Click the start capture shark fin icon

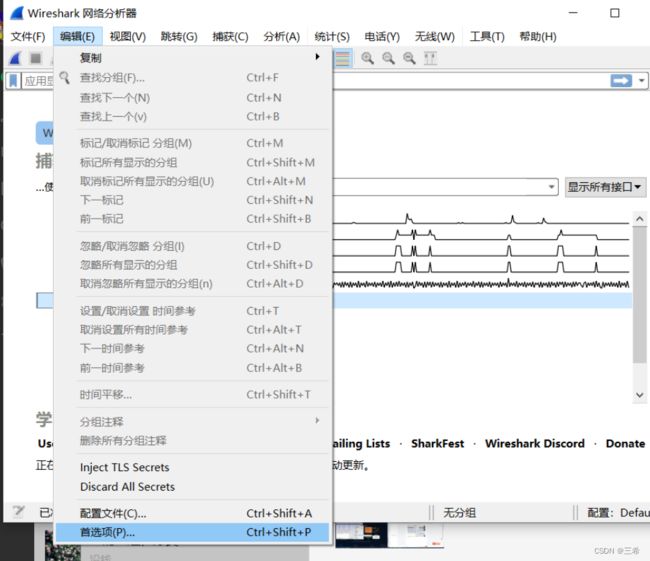(15, 58)
